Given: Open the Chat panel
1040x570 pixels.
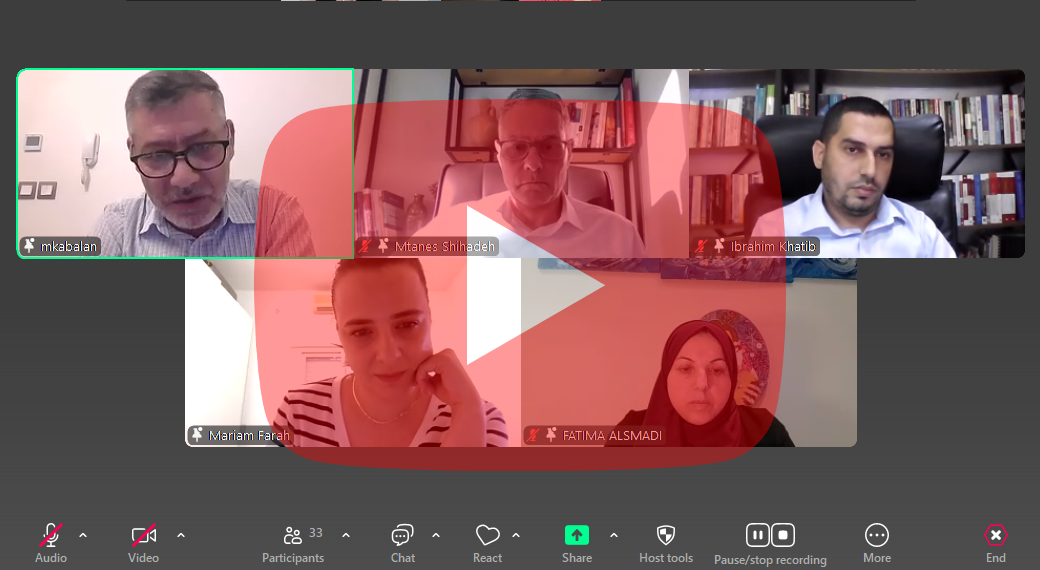Looking at the screenshot, I should pos(403,543).
